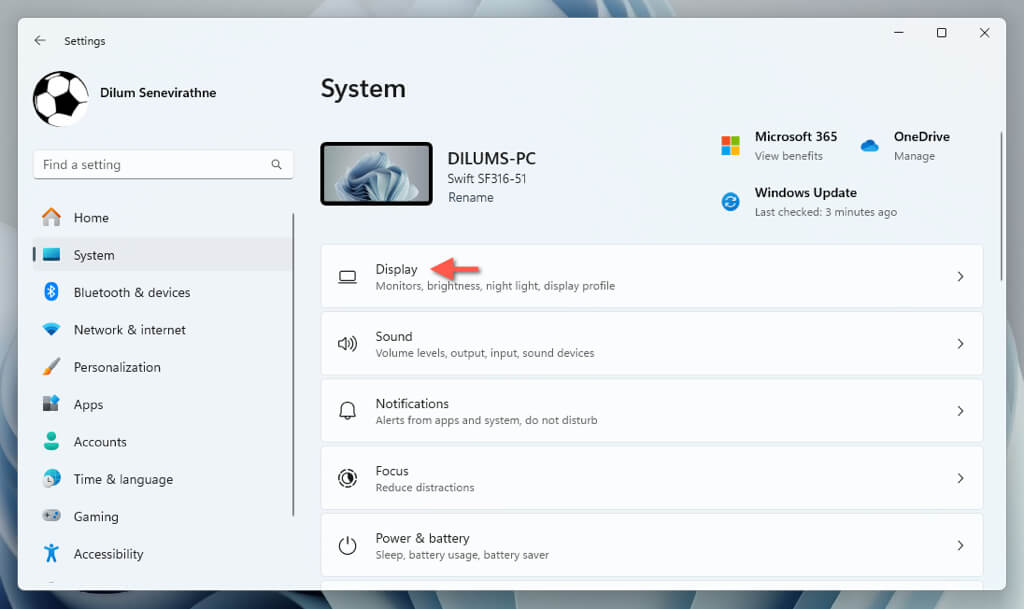The width and height of the screenshot is (1024, 609).
Task: Click the Accessibility figure icon
Action: (51, 553)
